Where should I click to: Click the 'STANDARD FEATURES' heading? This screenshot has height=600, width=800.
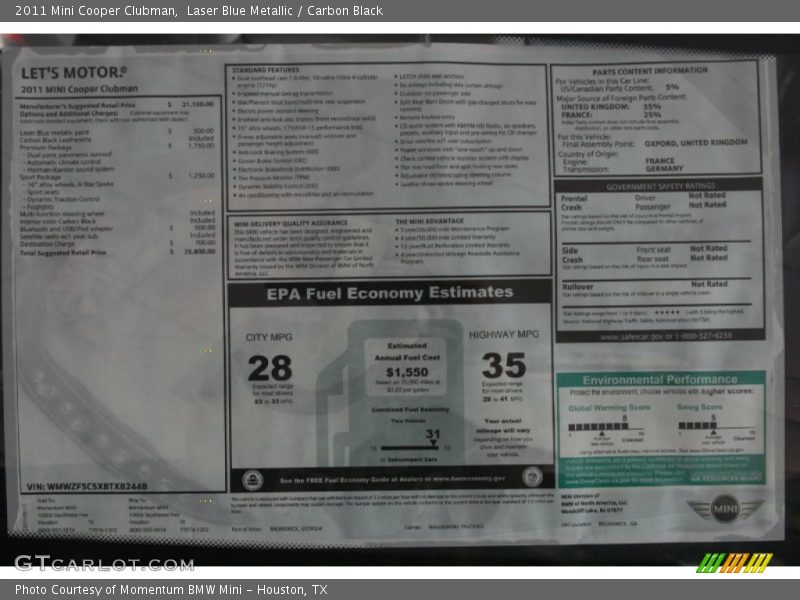coord(265,70)
